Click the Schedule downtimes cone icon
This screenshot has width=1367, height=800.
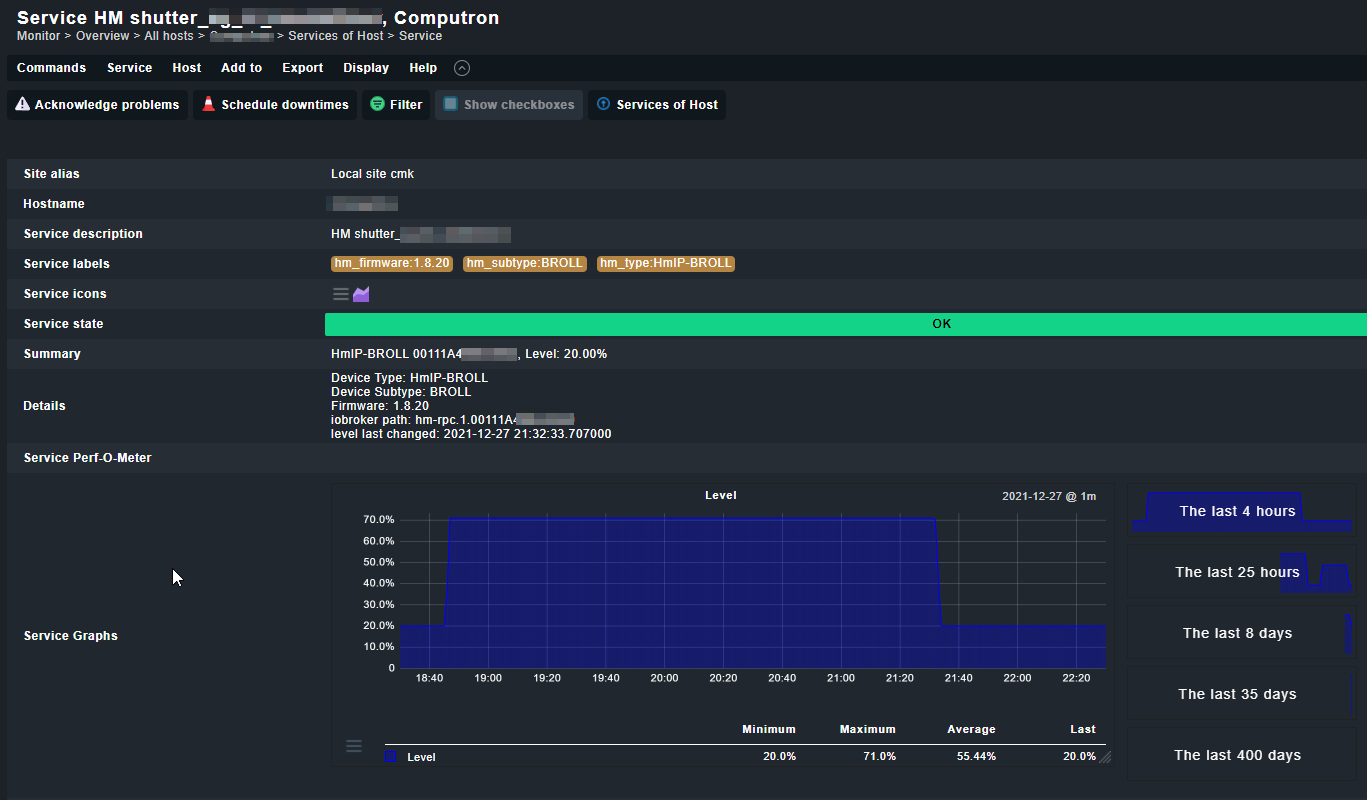(x=208, y=104)
